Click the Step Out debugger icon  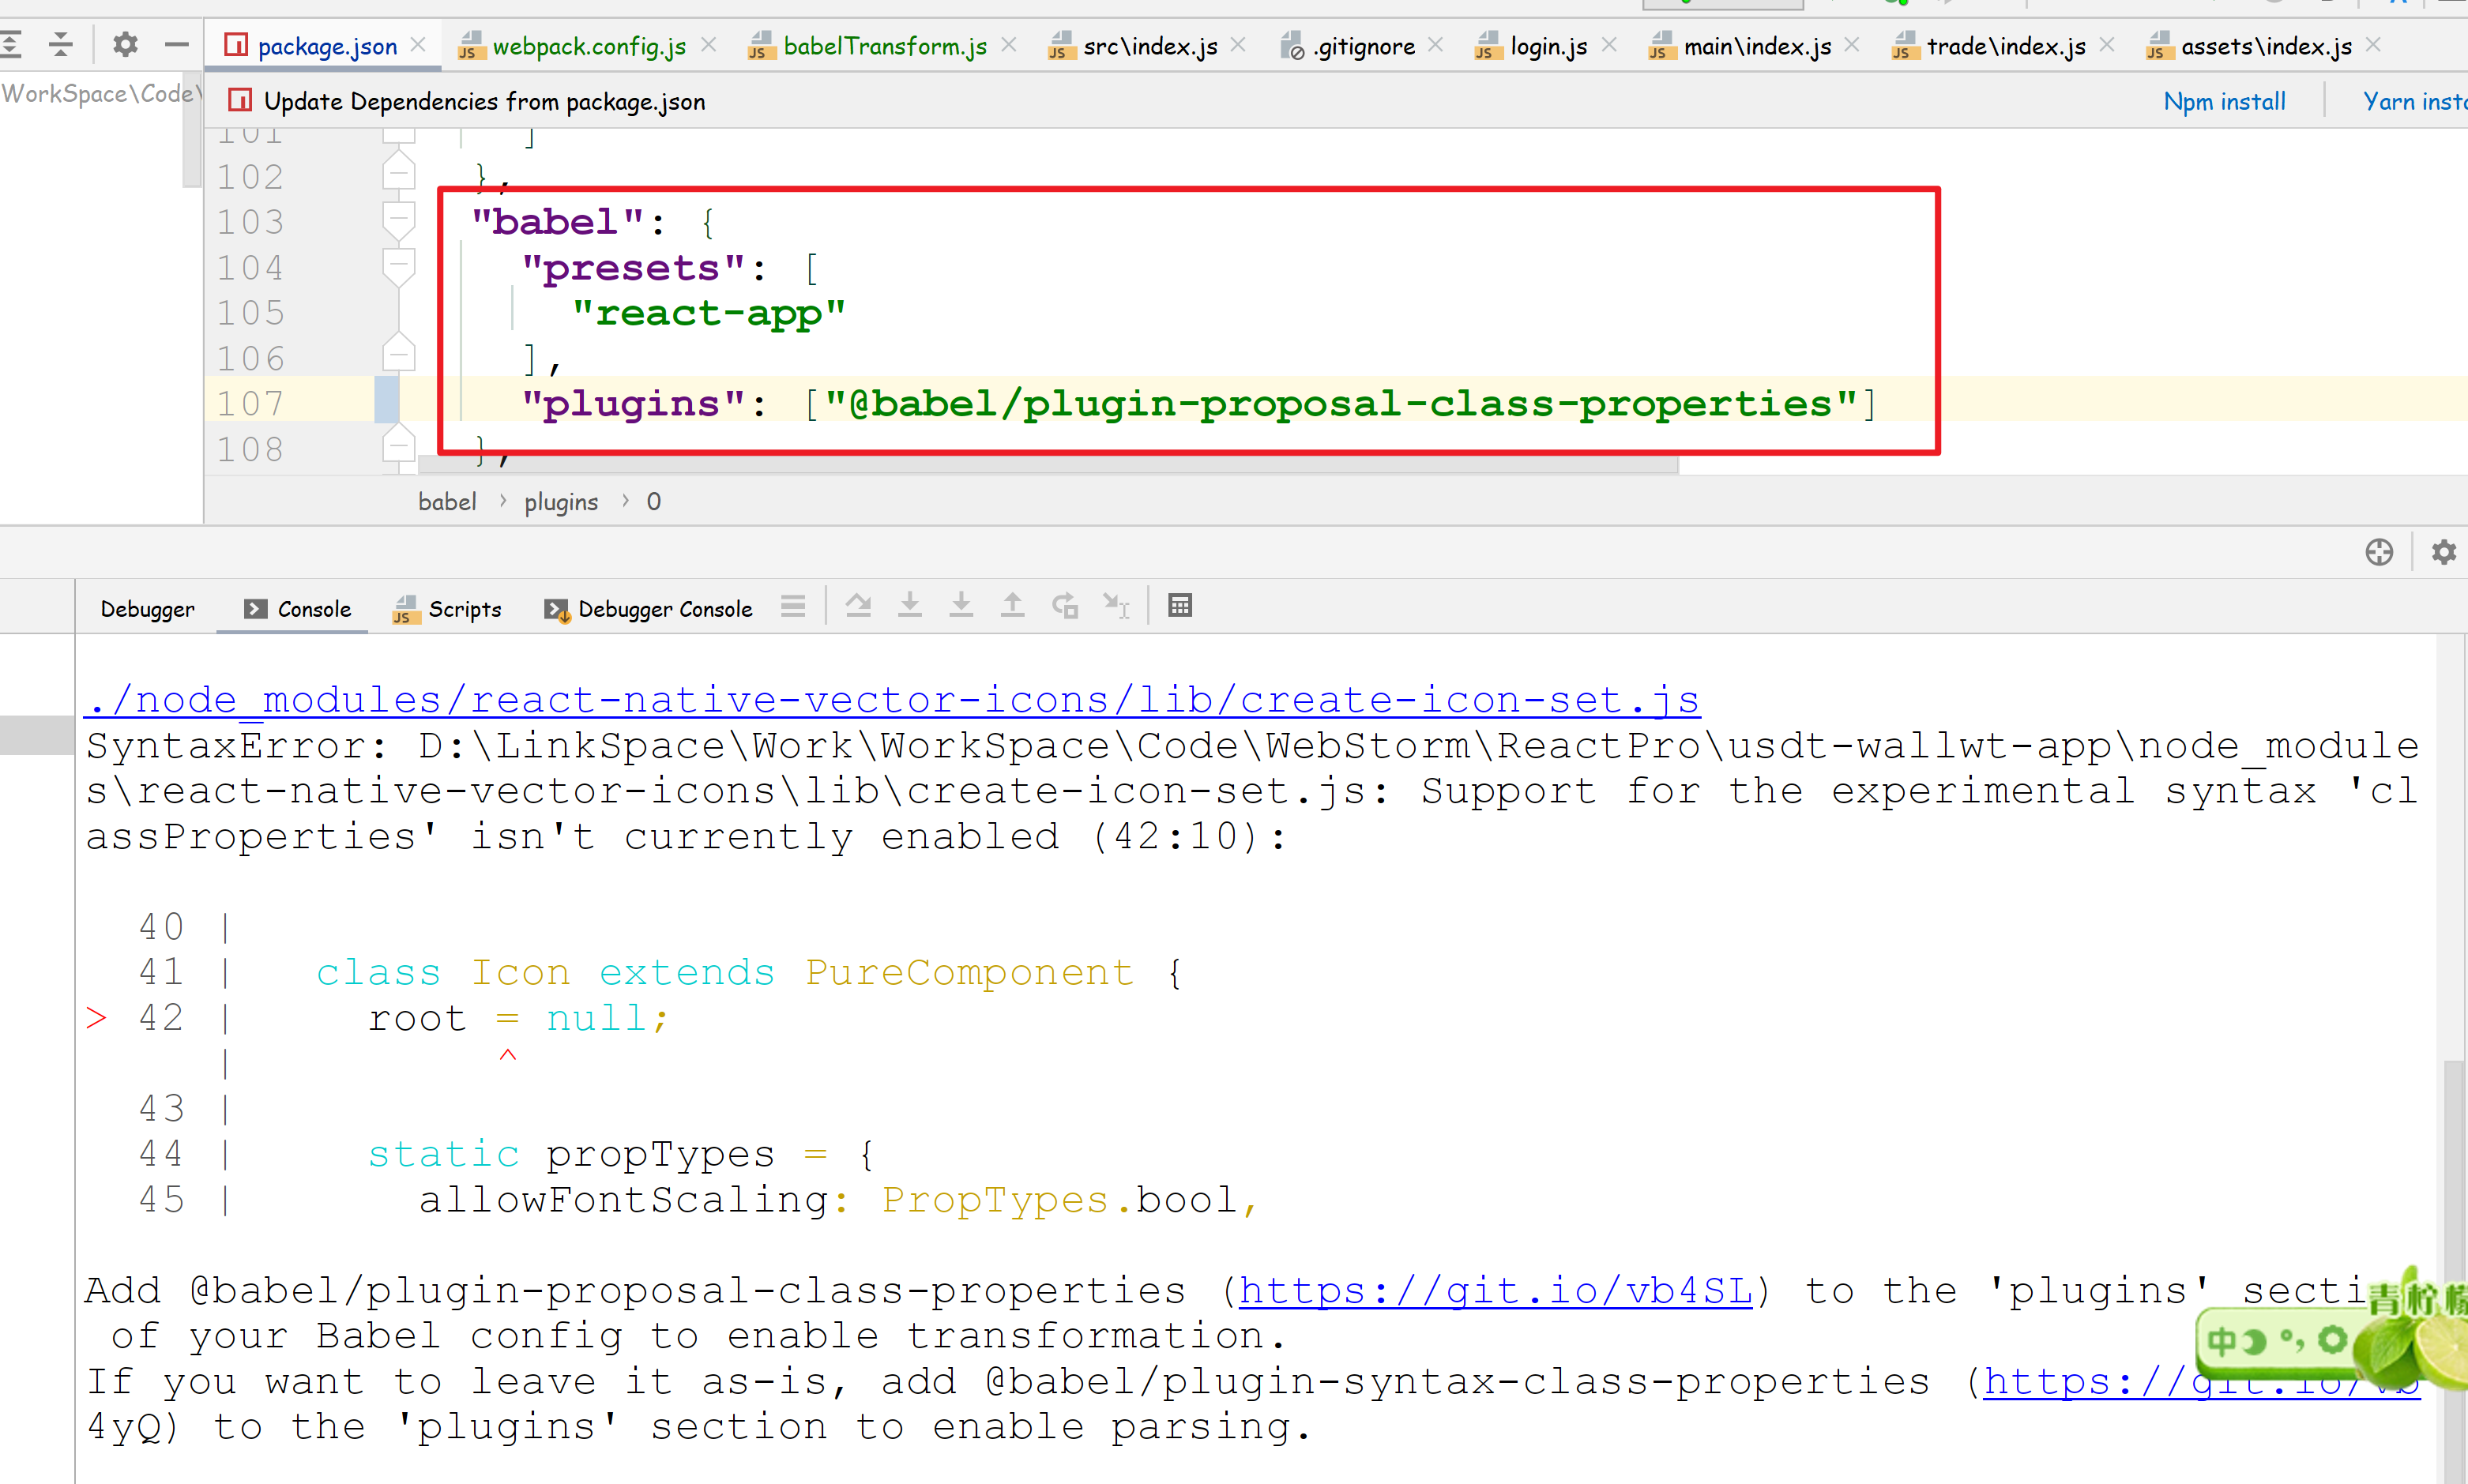[x=1012, y=605]
